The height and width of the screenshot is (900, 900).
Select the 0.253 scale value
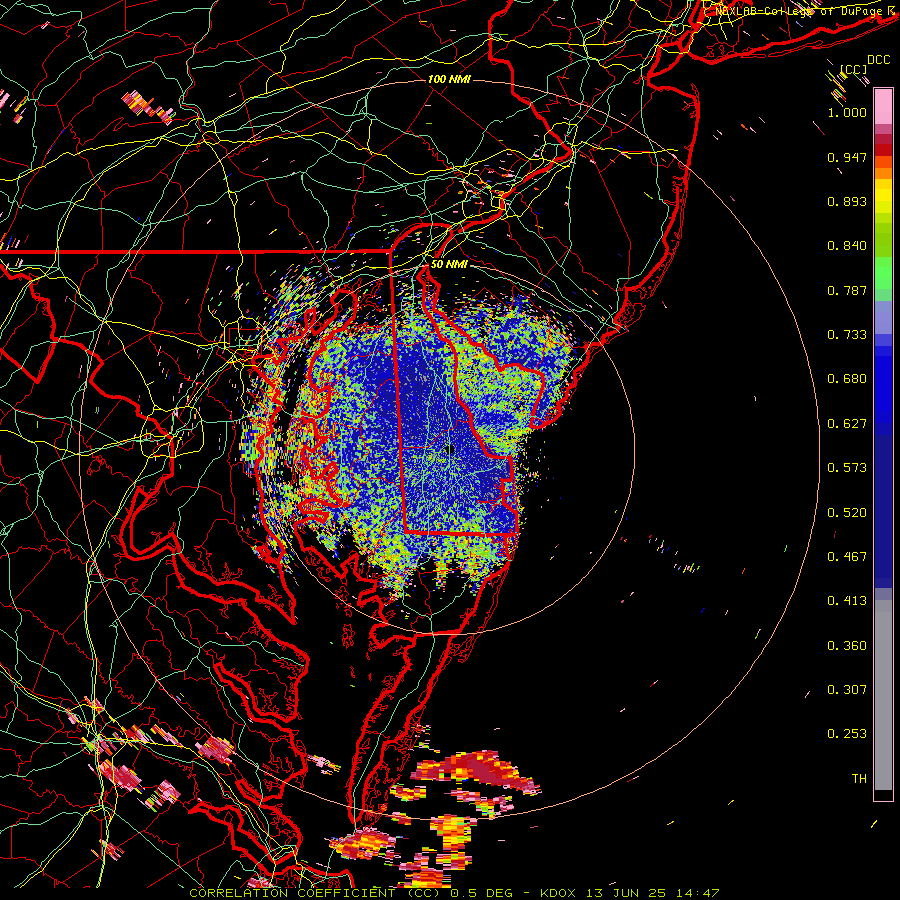[847, 734]
